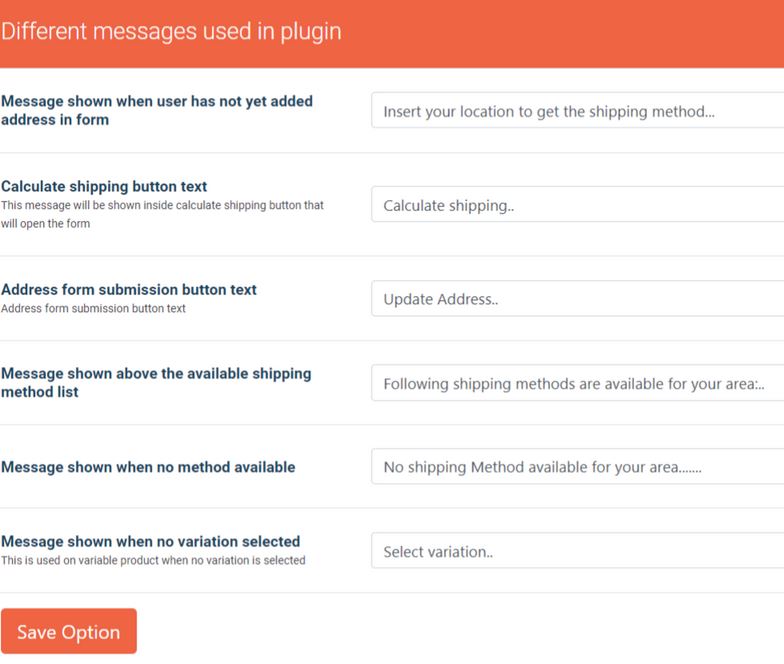Screen dimensions: 784x664
Task: Click 'address in form' label text
Action: click(55, 120)
